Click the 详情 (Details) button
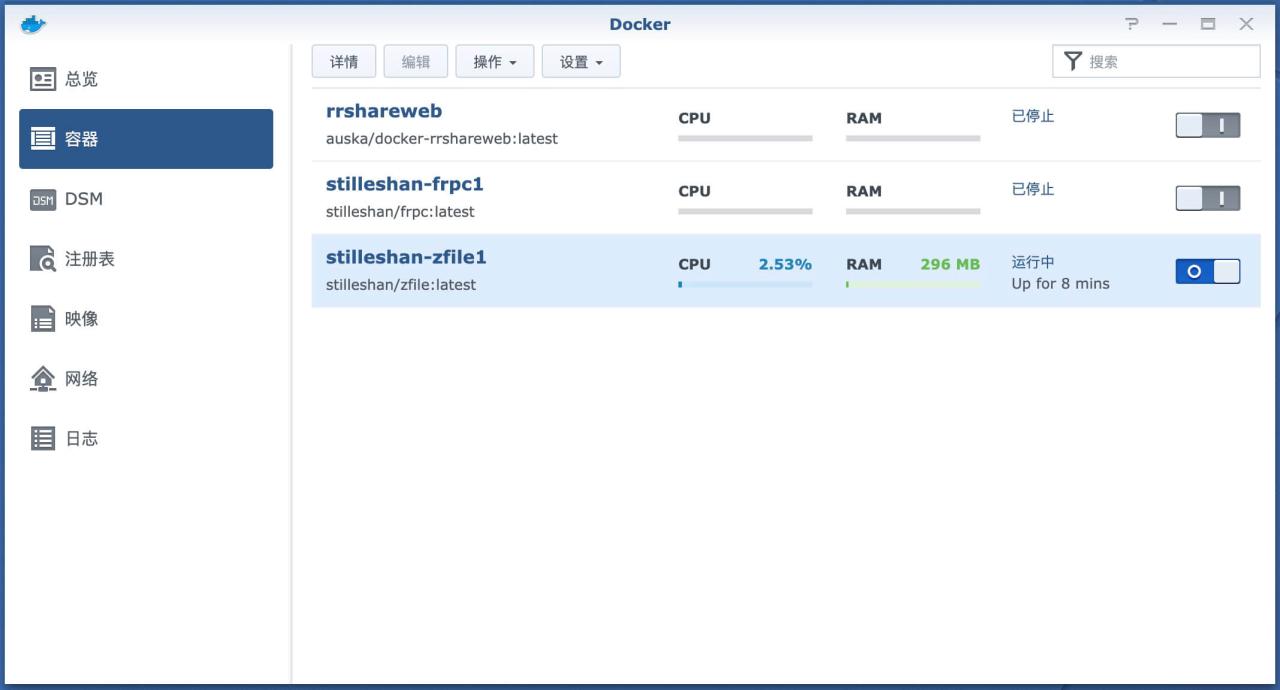The image size is (1280, 690). 344,61
